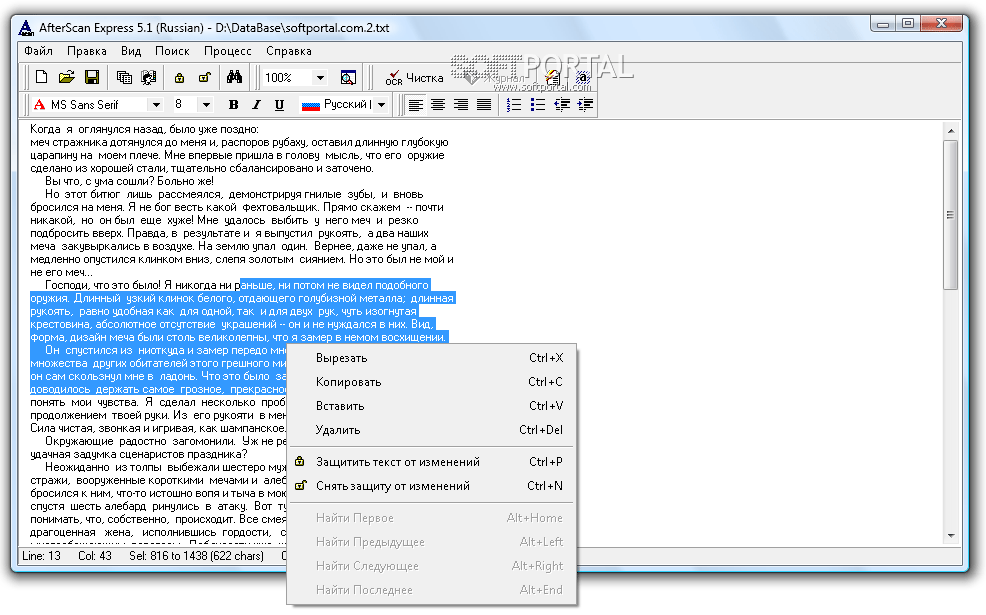Open the Русский language dropdown
This screenshot has height=615, width=986.
[381, 104]
